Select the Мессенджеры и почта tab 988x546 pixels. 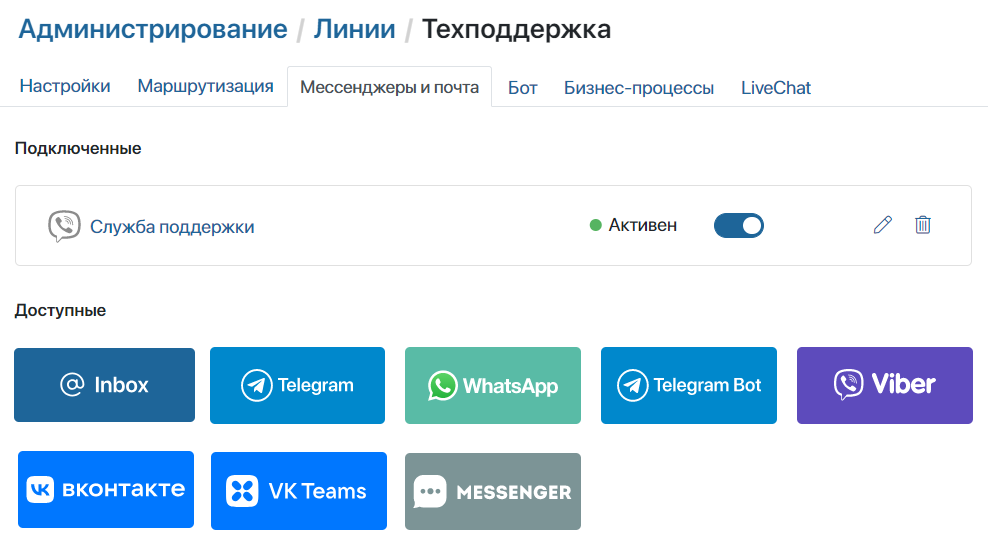389,87
